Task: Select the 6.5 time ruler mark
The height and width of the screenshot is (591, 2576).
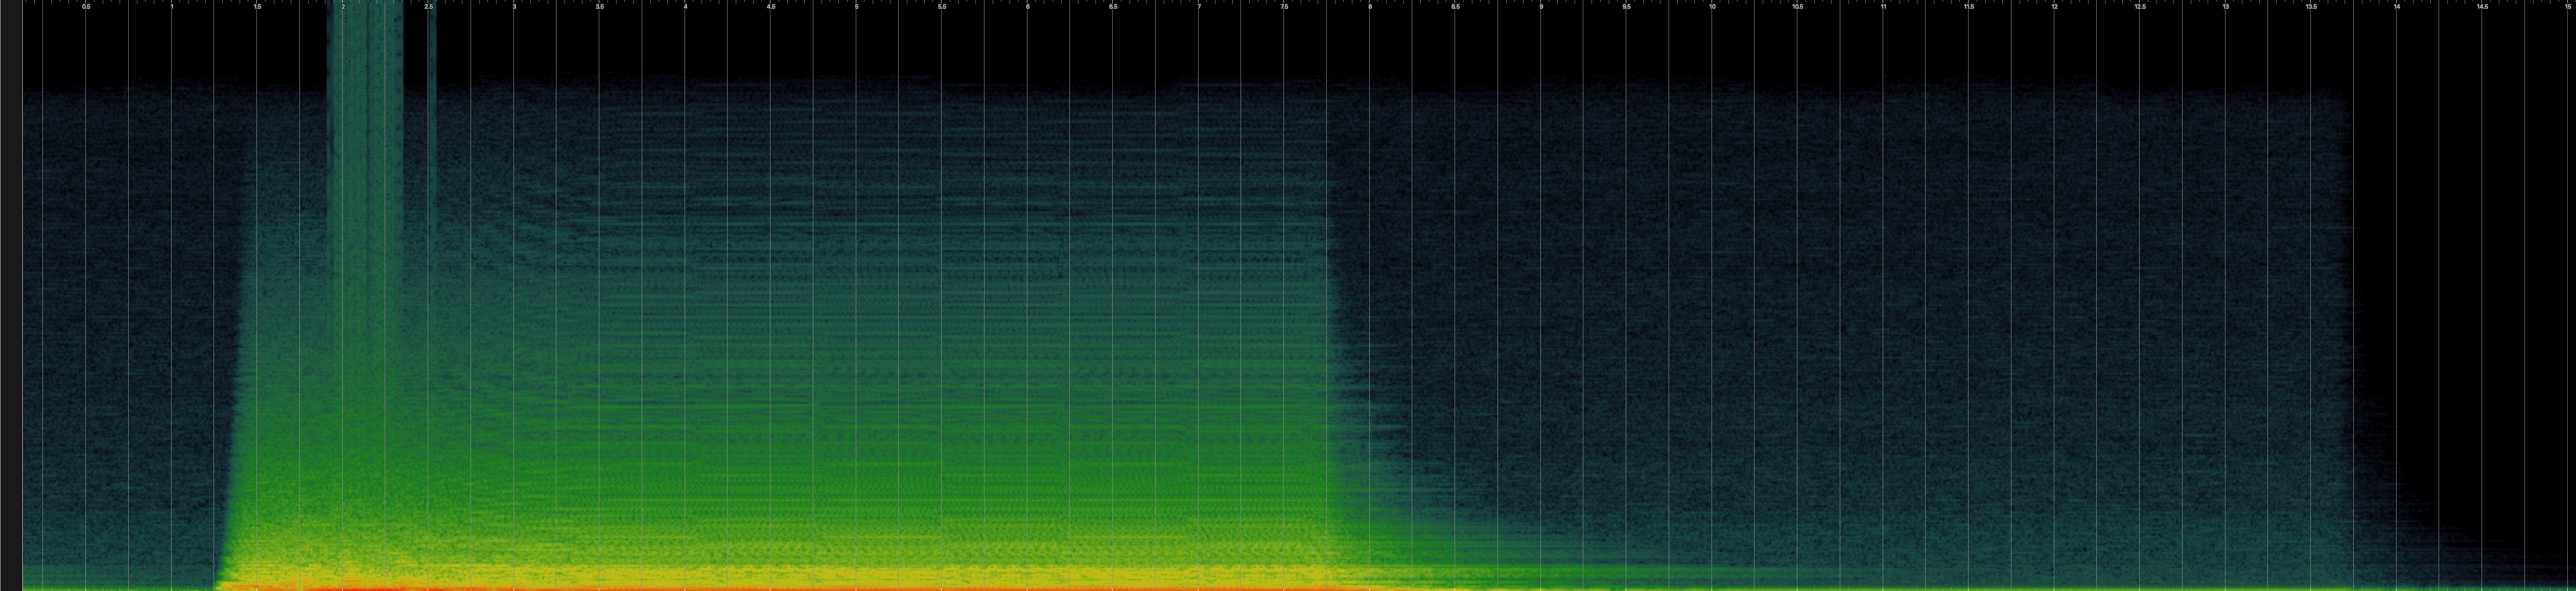Action: (1113, 7)
